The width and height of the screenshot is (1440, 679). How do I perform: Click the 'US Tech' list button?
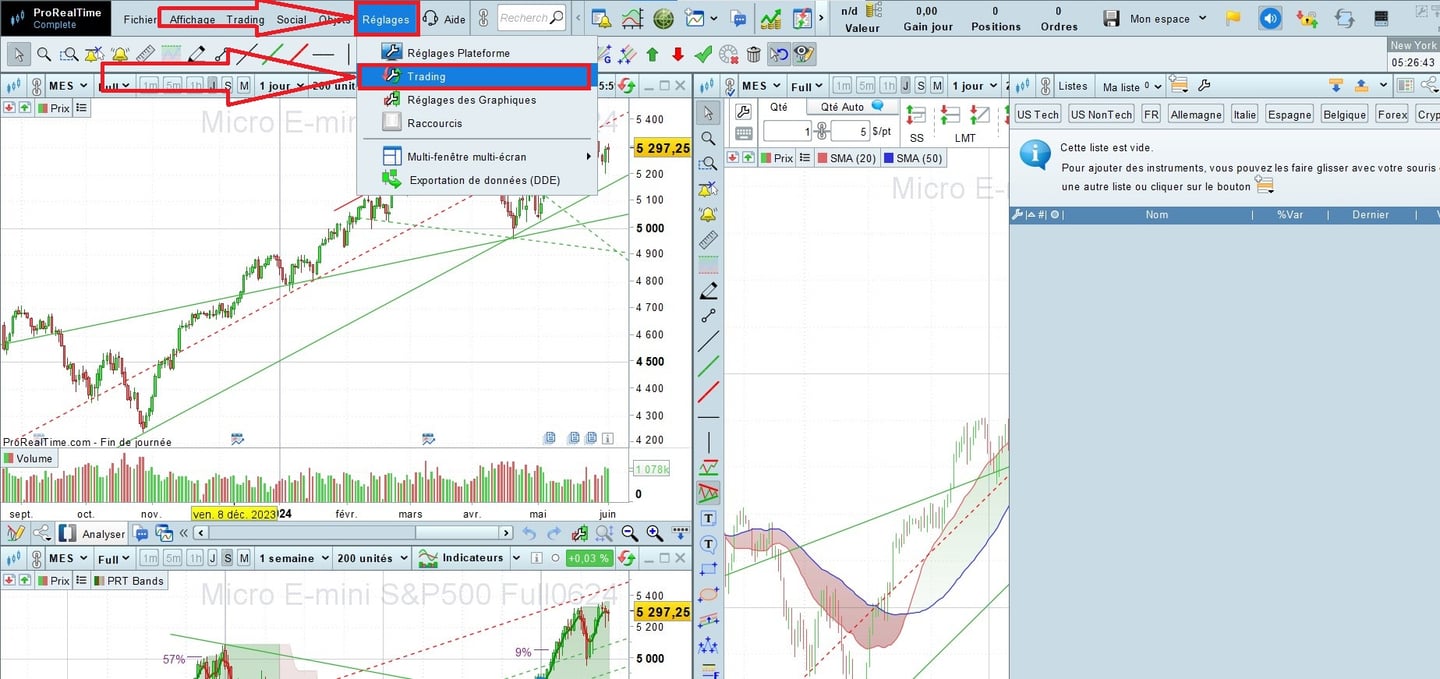pyautogui.click(x=1037, y=114)
